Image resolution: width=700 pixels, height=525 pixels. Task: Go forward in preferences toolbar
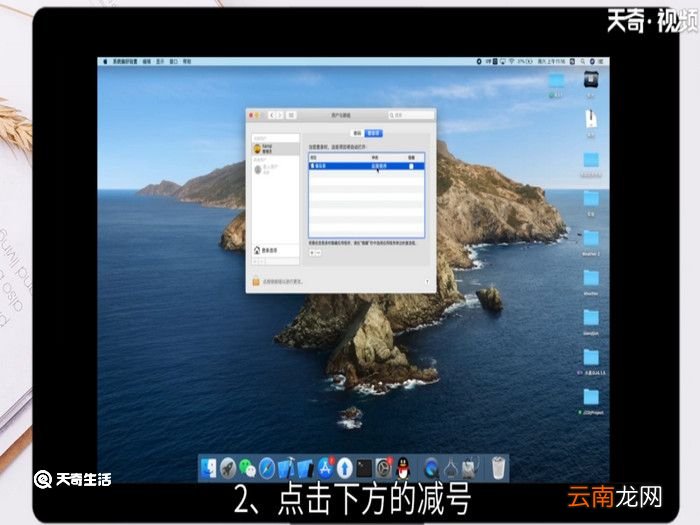click(280, 115)
